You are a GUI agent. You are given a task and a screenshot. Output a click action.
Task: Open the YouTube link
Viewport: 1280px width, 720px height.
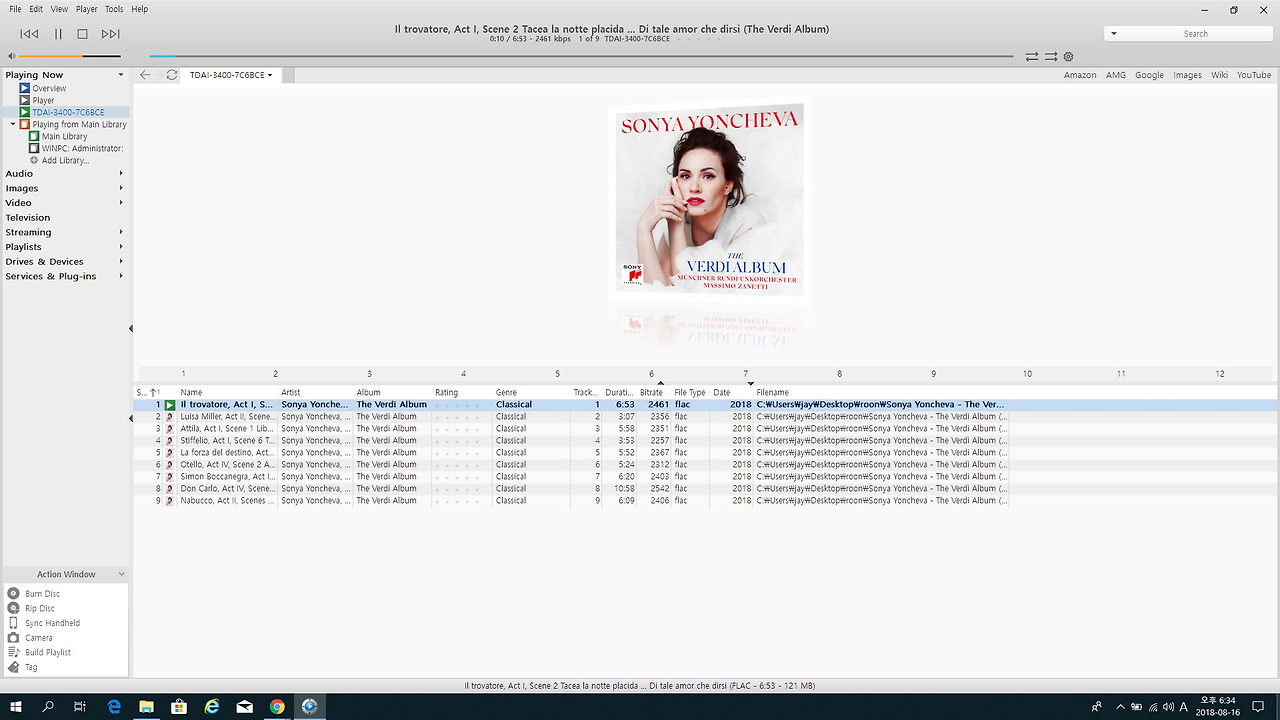click(x=1254, y=75)
